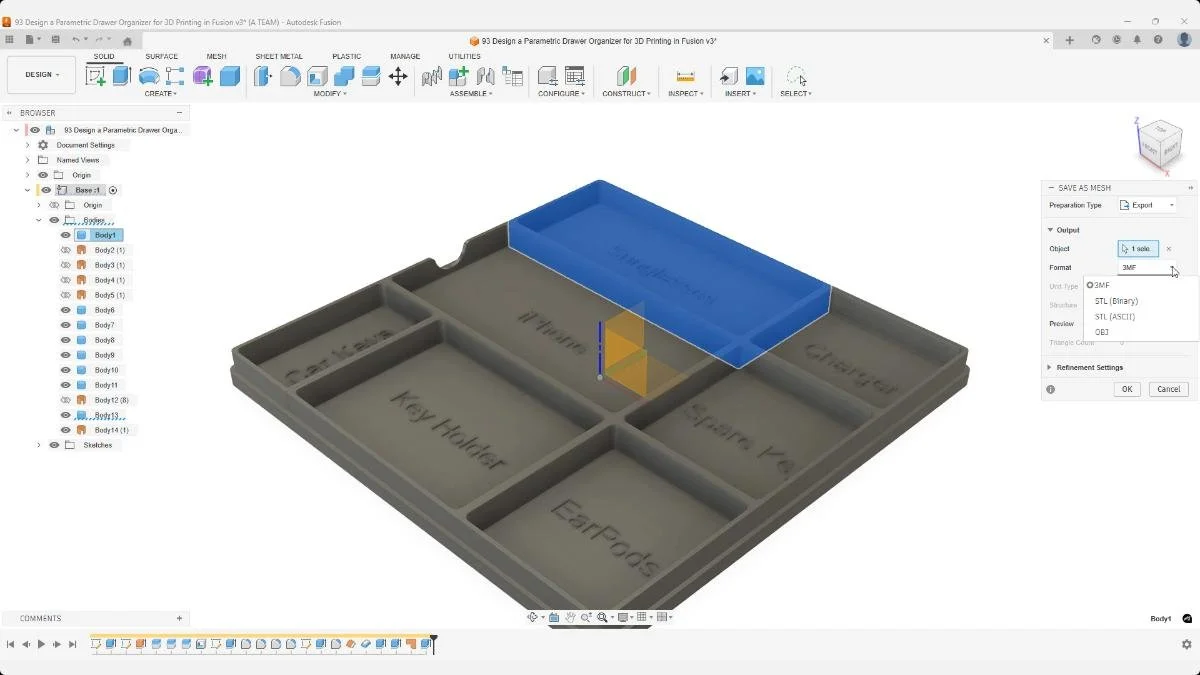This screenshot has width=1200, height=675.
Task: Expand the Refinement Settings section
Action: (1090, 367)
